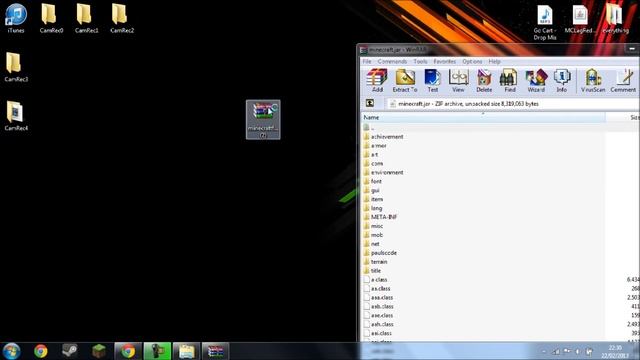This screenshot has height=360, width=640.
Task: Sort by the Name column header
Action: (x=483, y=118)
